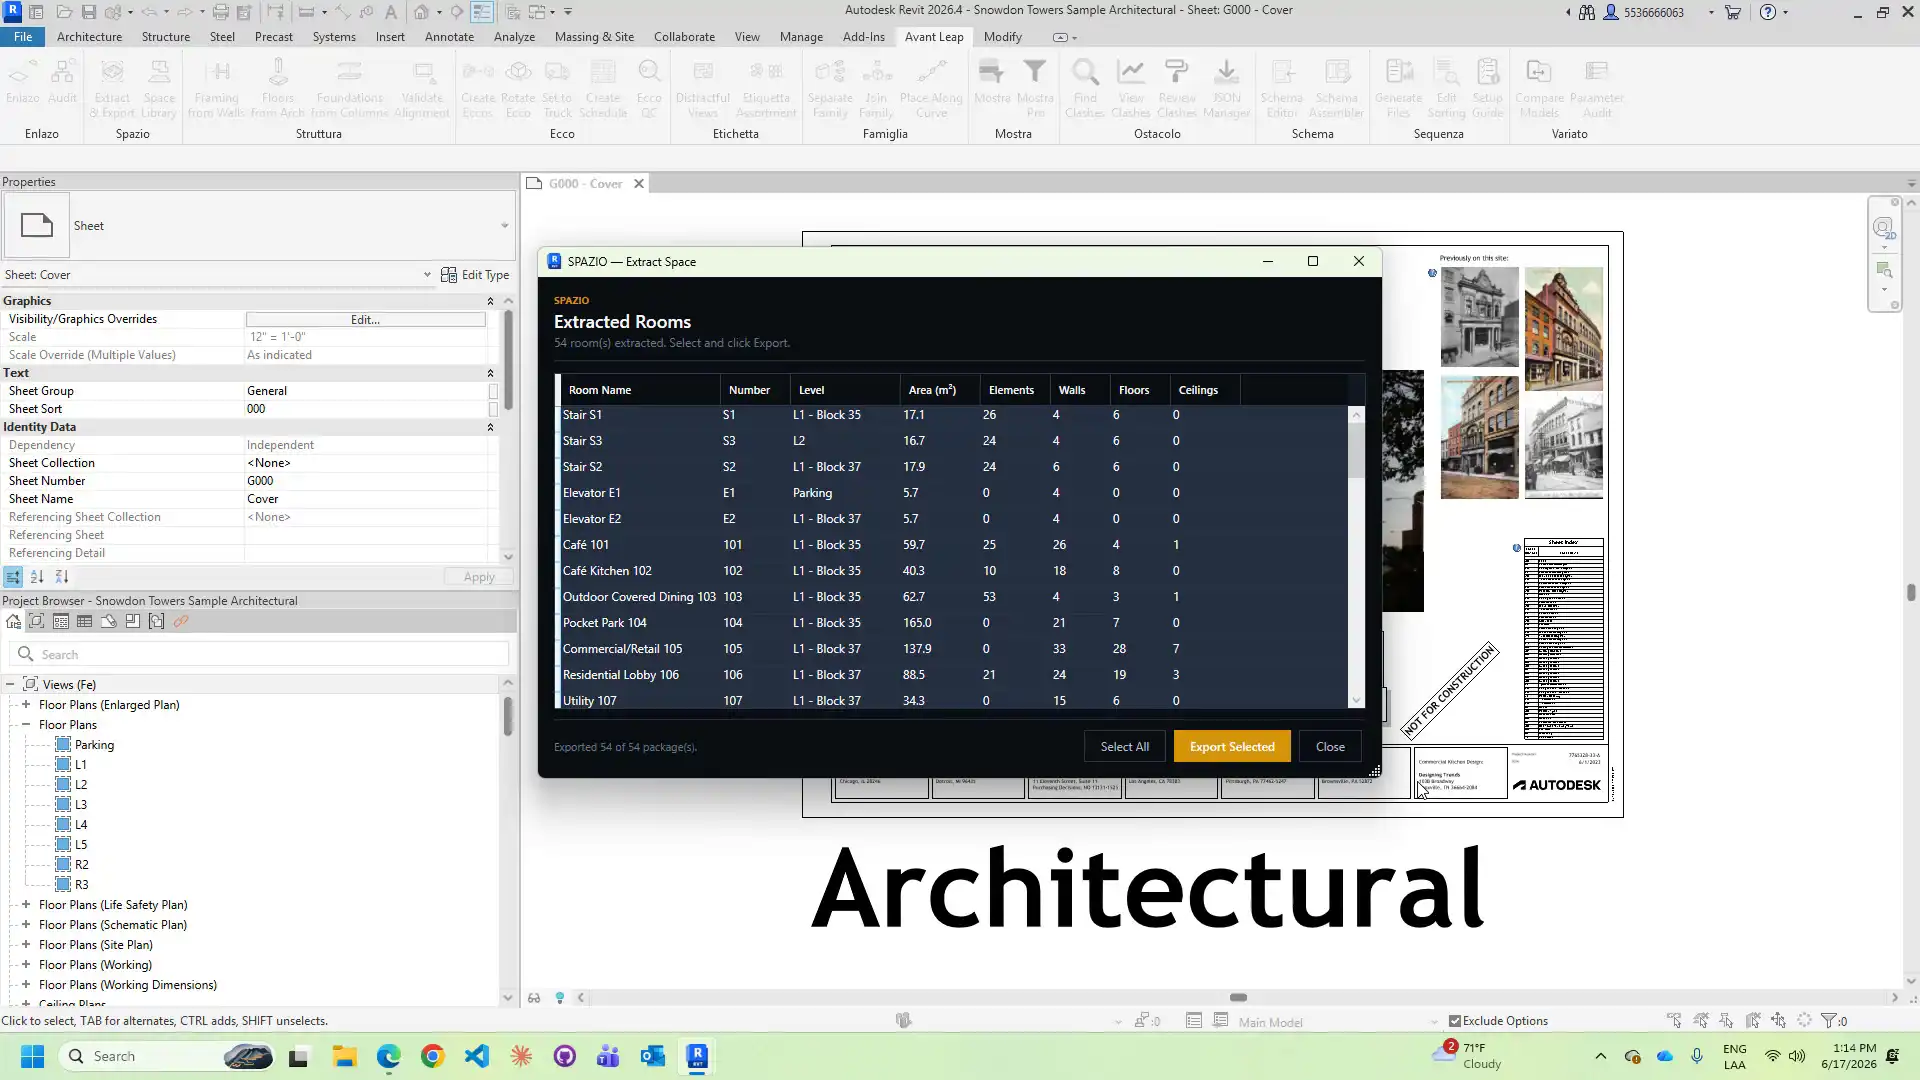Collapse the Floor Plans tree node
This screenshot has width=1920, height=1080.
[26, 725]
